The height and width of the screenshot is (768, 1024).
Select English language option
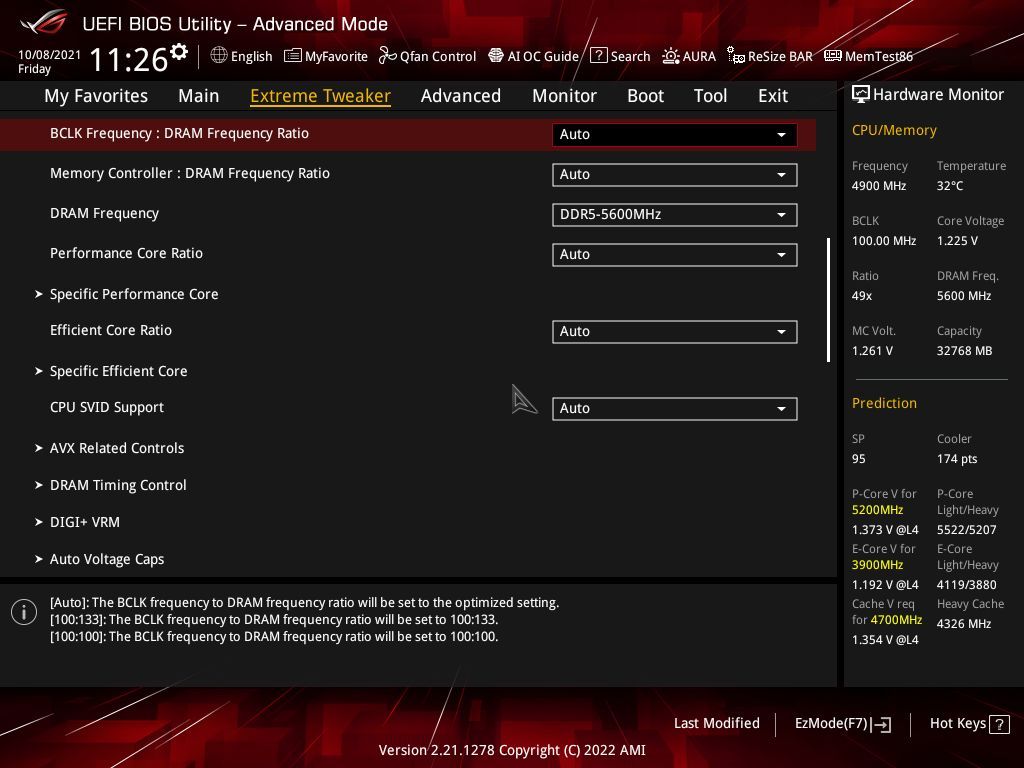click(x=251, y=57)
